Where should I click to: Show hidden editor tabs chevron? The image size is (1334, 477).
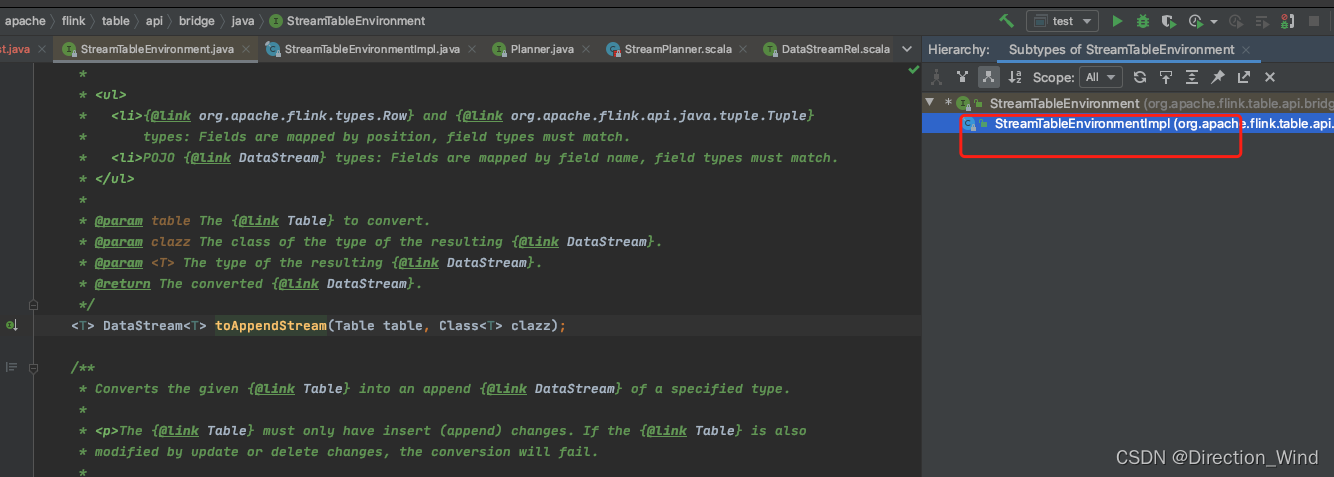[907, 49]
